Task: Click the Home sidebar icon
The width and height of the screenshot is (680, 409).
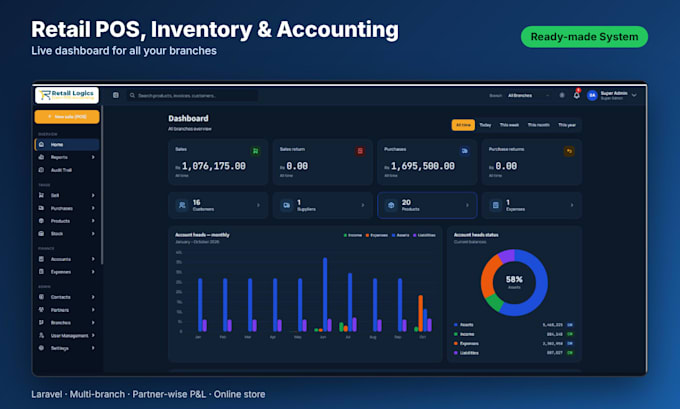Action: click(x=42, y=144)
